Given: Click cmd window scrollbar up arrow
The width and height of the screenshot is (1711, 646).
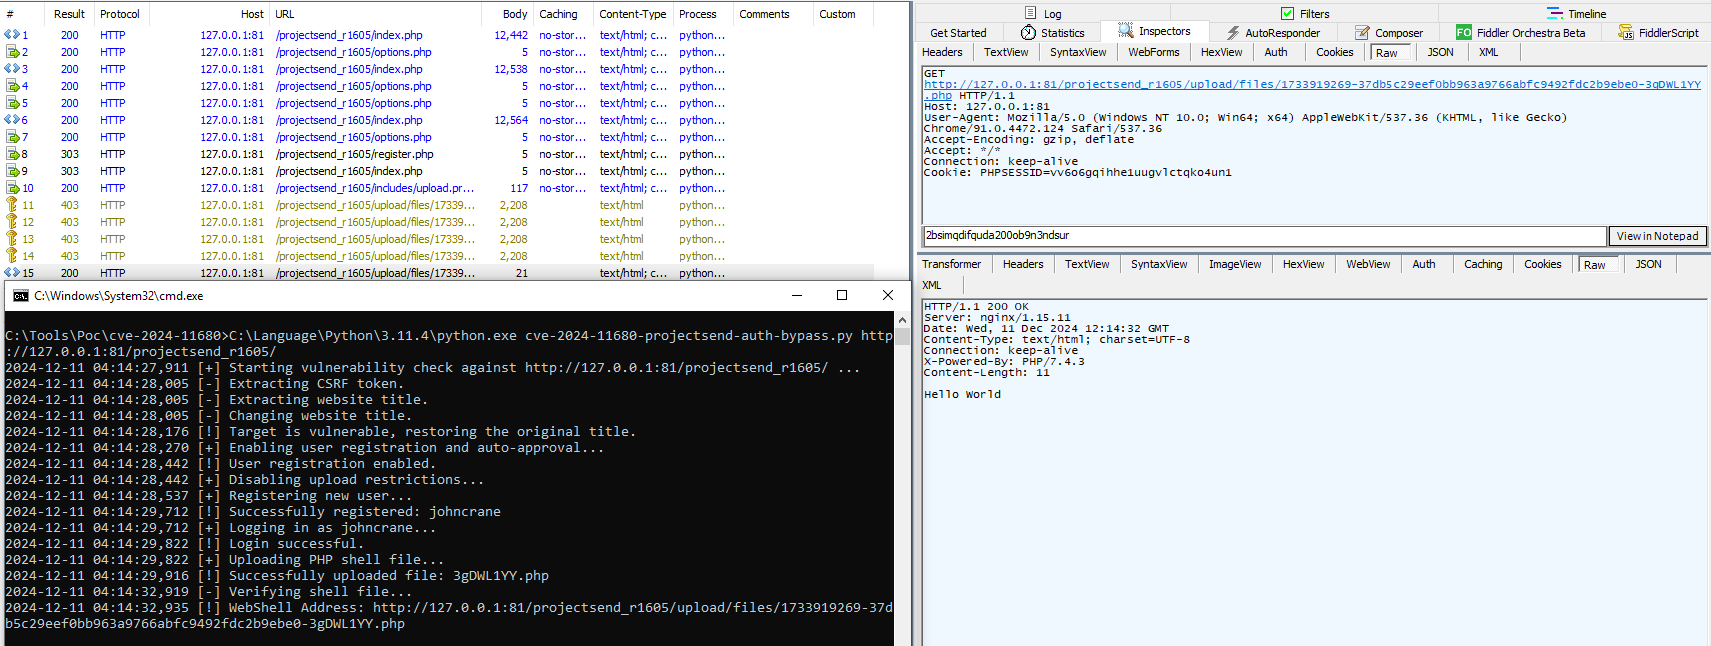Looking at the screenshot, I should pos(903,320).
